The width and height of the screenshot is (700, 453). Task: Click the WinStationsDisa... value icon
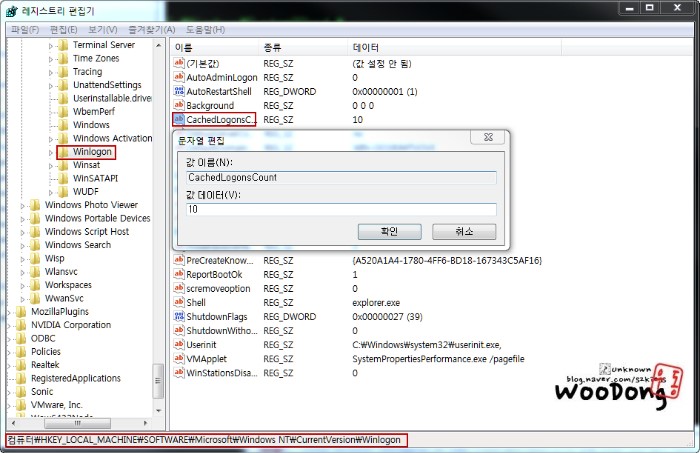click(x=179, y=373)
